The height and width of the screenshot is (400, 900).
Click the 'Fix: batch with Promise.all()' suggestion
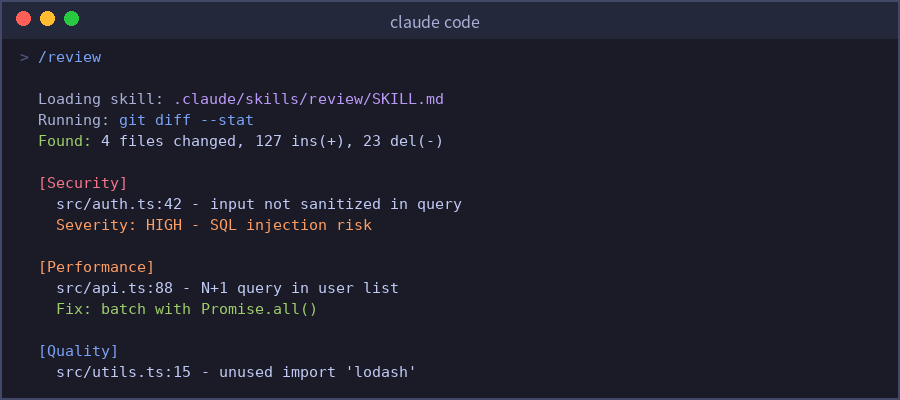(x=186, y=309)
